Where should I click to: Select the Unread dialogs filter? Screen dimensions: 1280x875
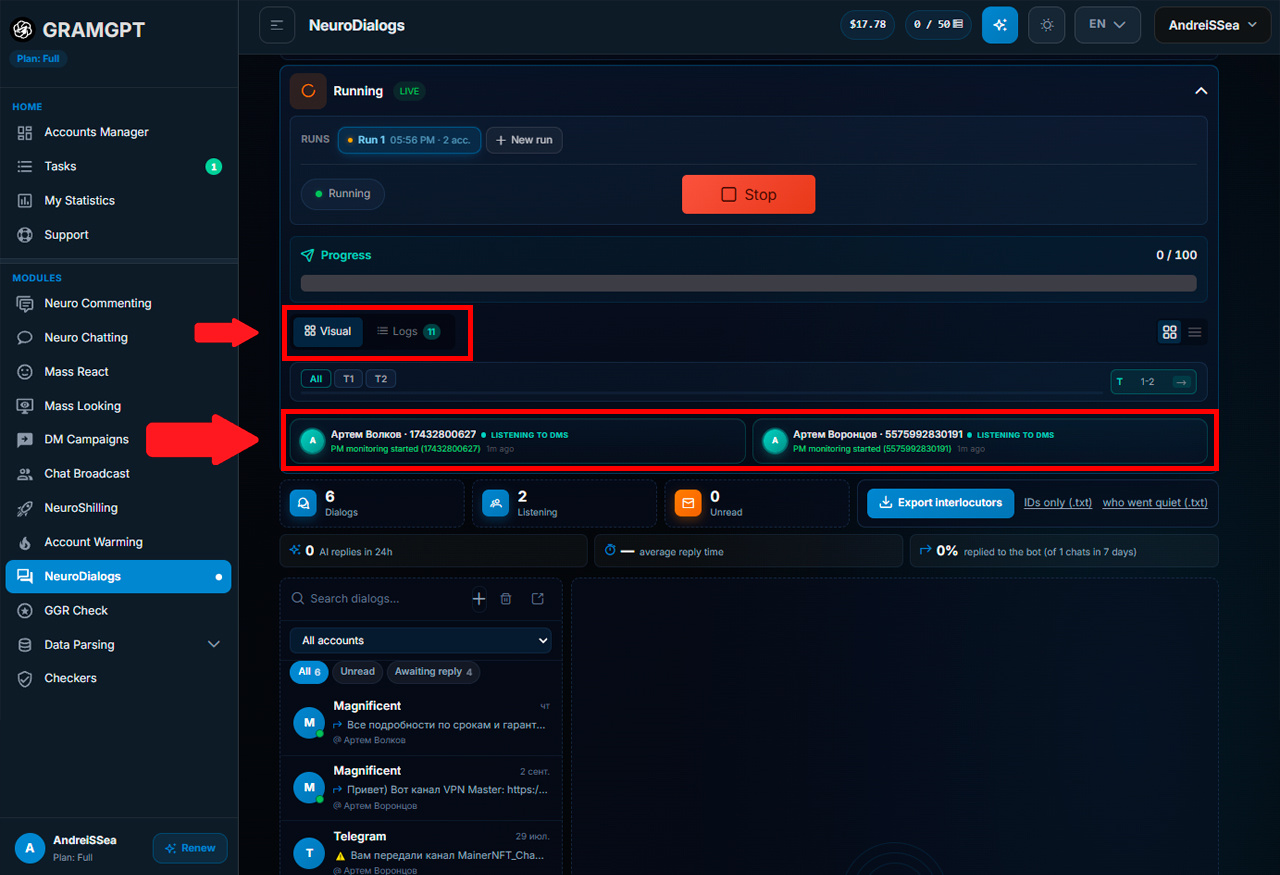pos(357,672)
